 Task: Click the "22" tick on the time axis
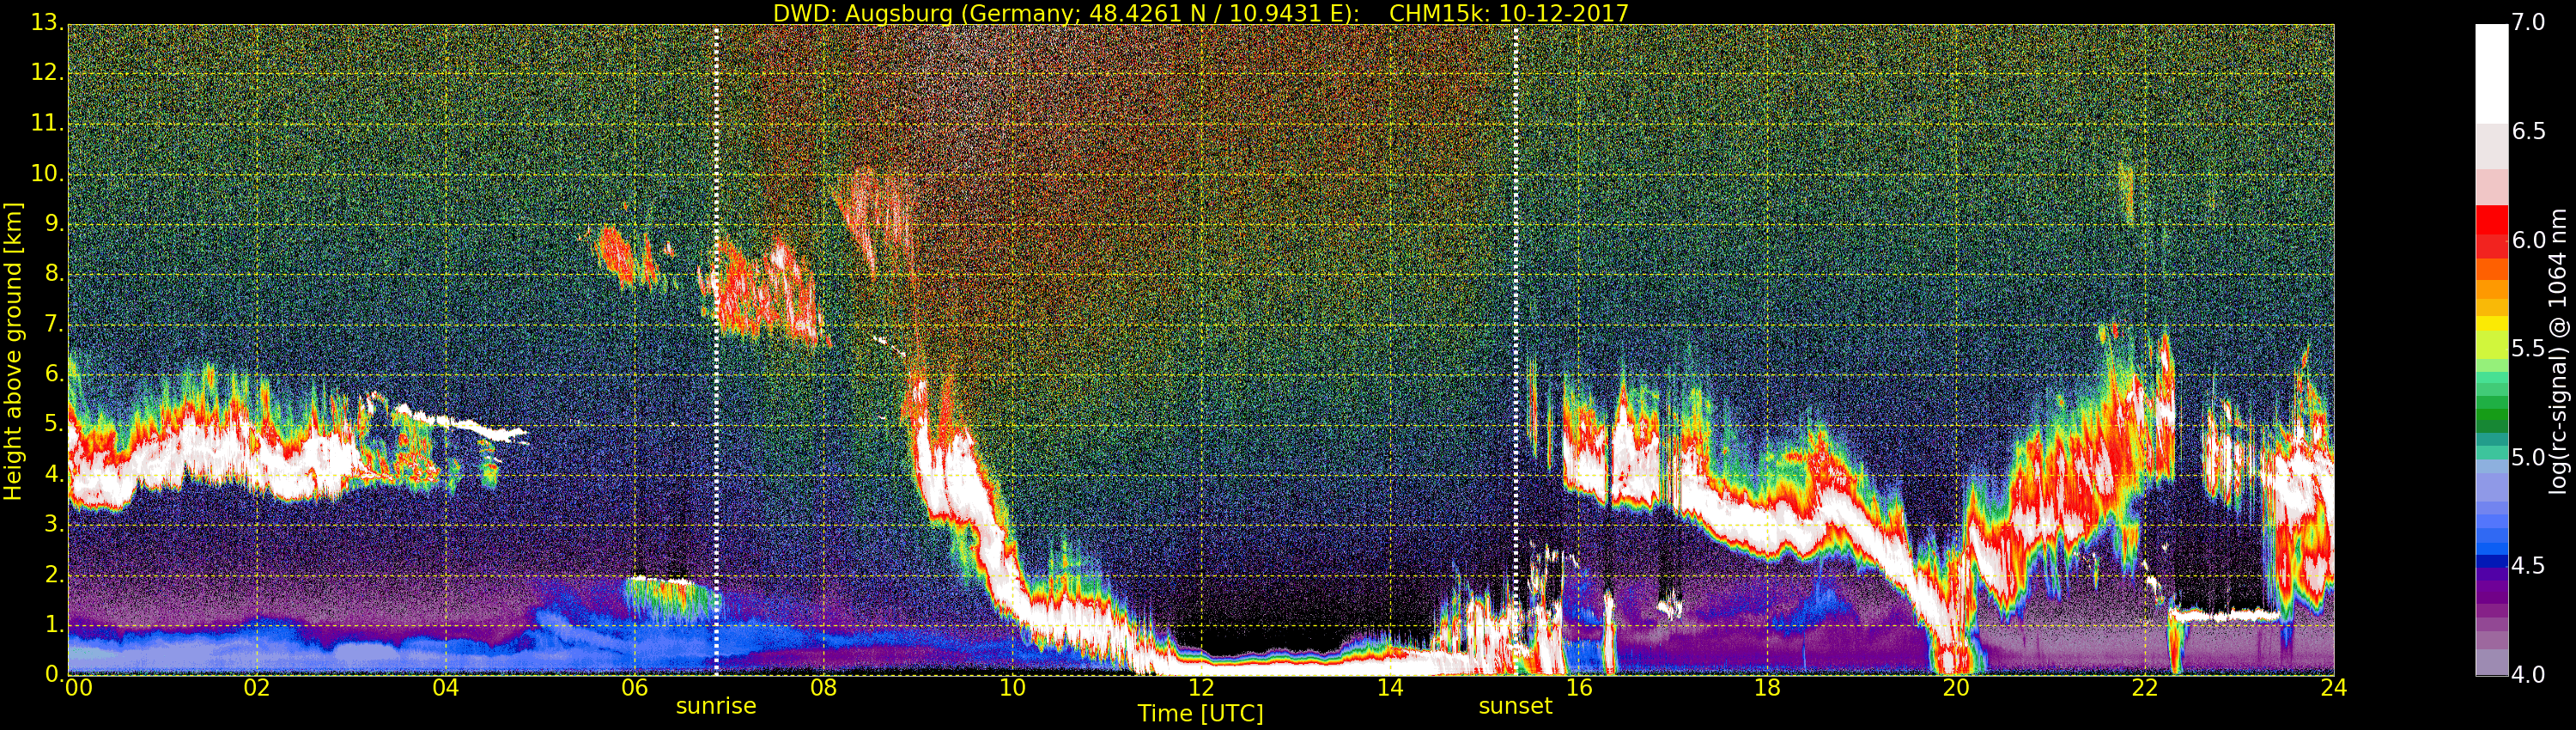click(2145, 687)
